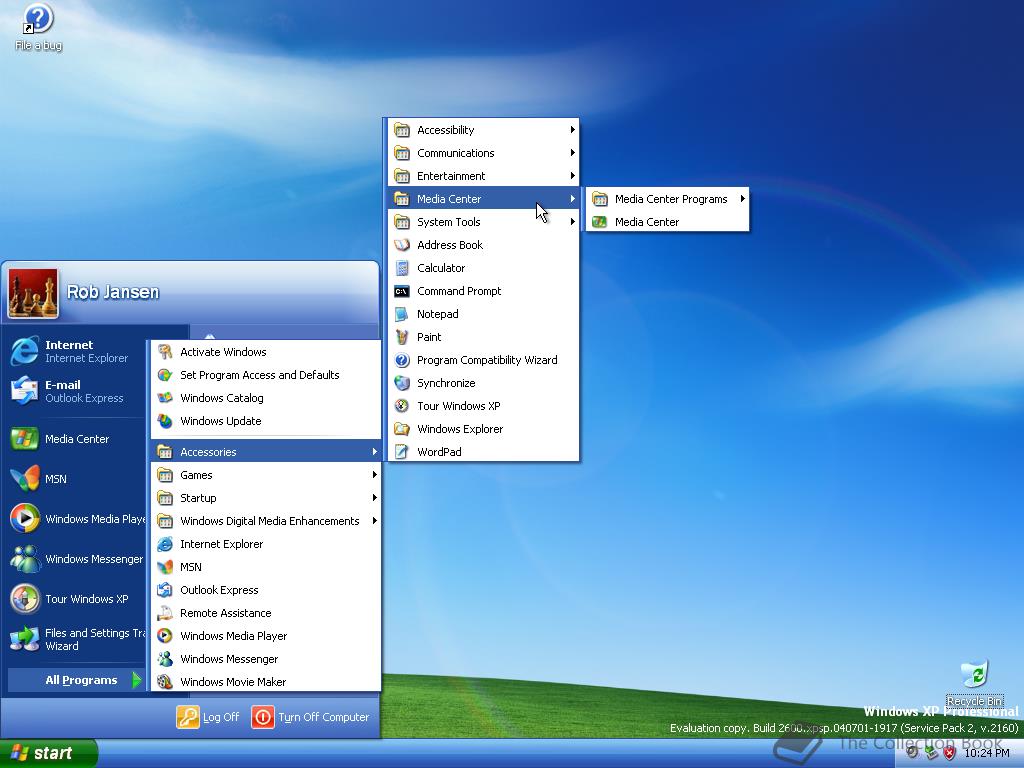Image resolution: width=1024 pixels, height=768 pixels.
Task: Start Windows Media Player from left pane
Action: click(76, 519)
